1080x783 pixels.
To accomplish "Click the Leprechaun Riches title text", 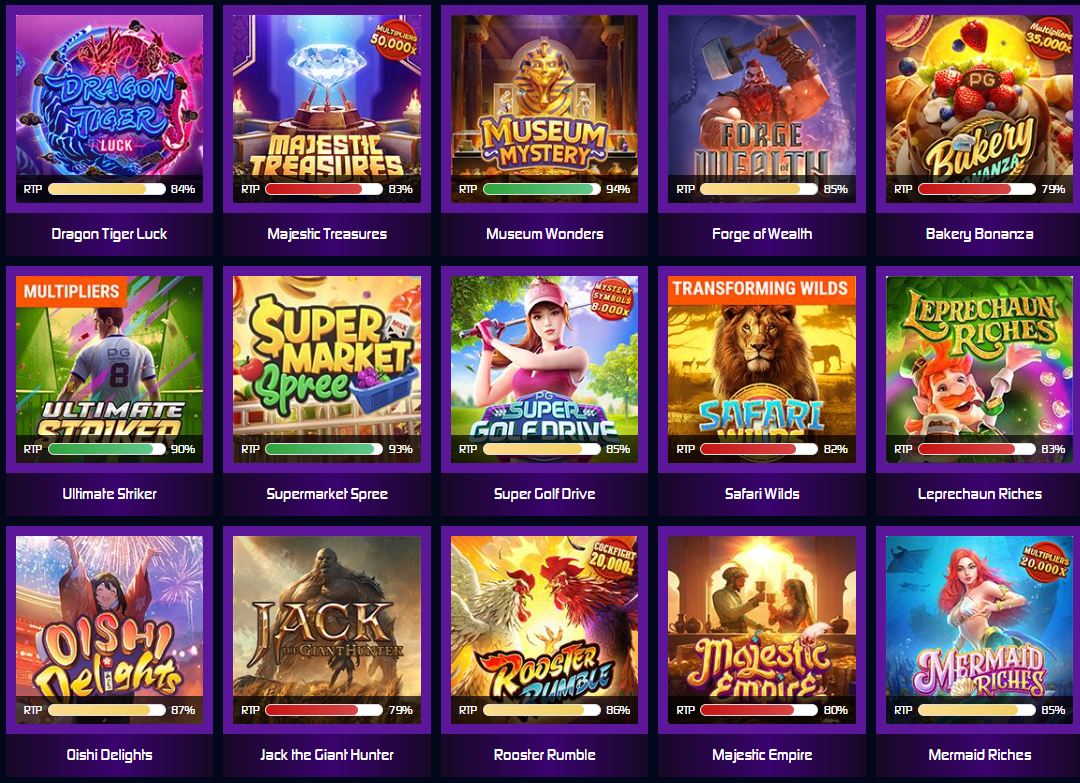I will pyautogui.click(x=979, y=494).
